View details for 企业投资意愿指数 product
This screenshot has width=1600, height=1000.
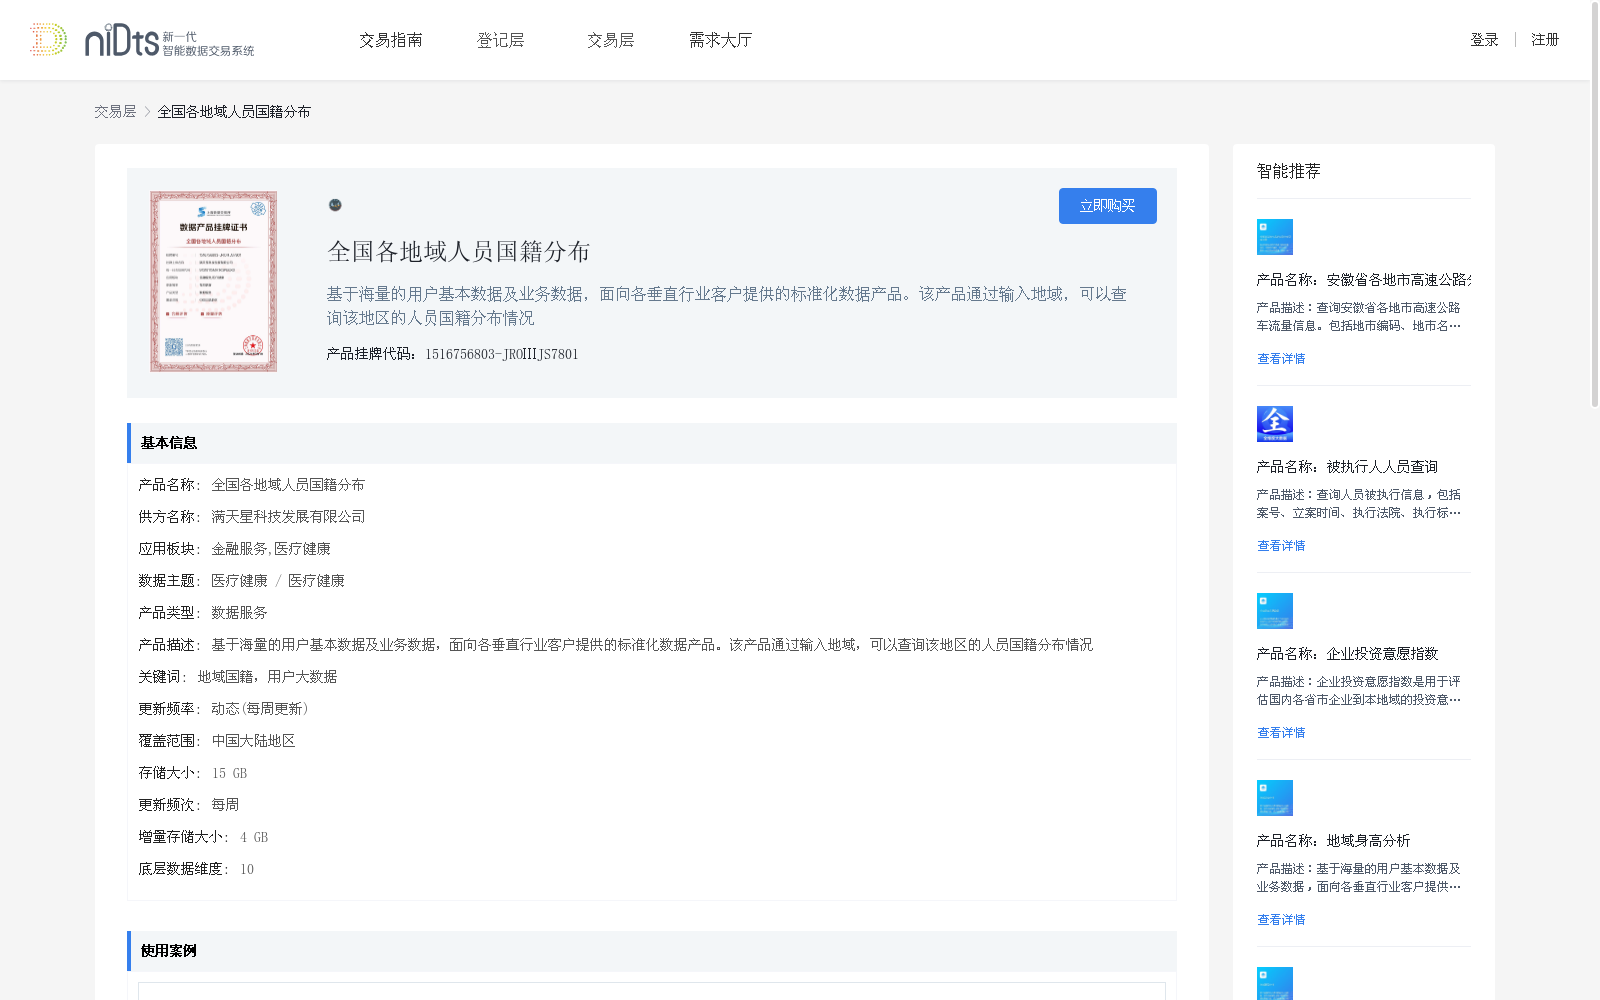pyautogui.click(x=1281, y=733)
